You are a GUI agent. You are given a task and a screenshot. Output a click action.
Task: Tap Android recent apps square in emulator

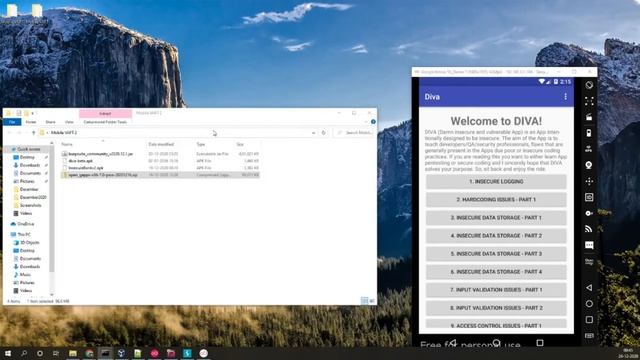tap(540, 343)
